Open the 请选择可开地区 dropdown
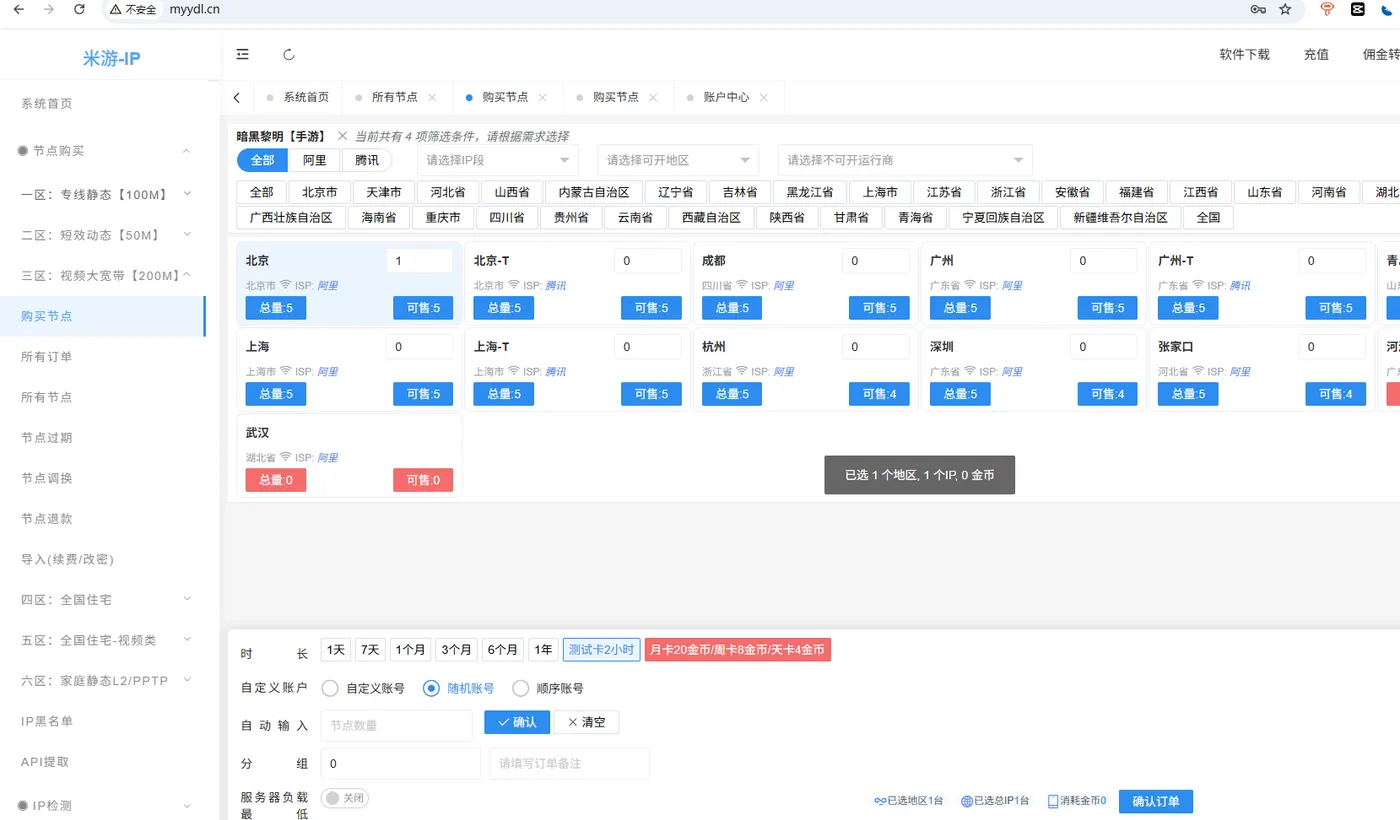1400x820 pixels. point(678,160)
